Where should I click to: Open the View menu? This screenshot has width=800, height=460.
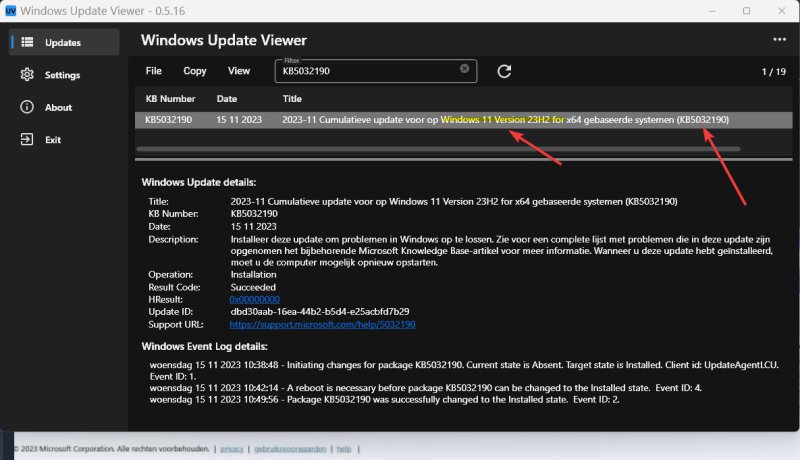coord(238,71)
